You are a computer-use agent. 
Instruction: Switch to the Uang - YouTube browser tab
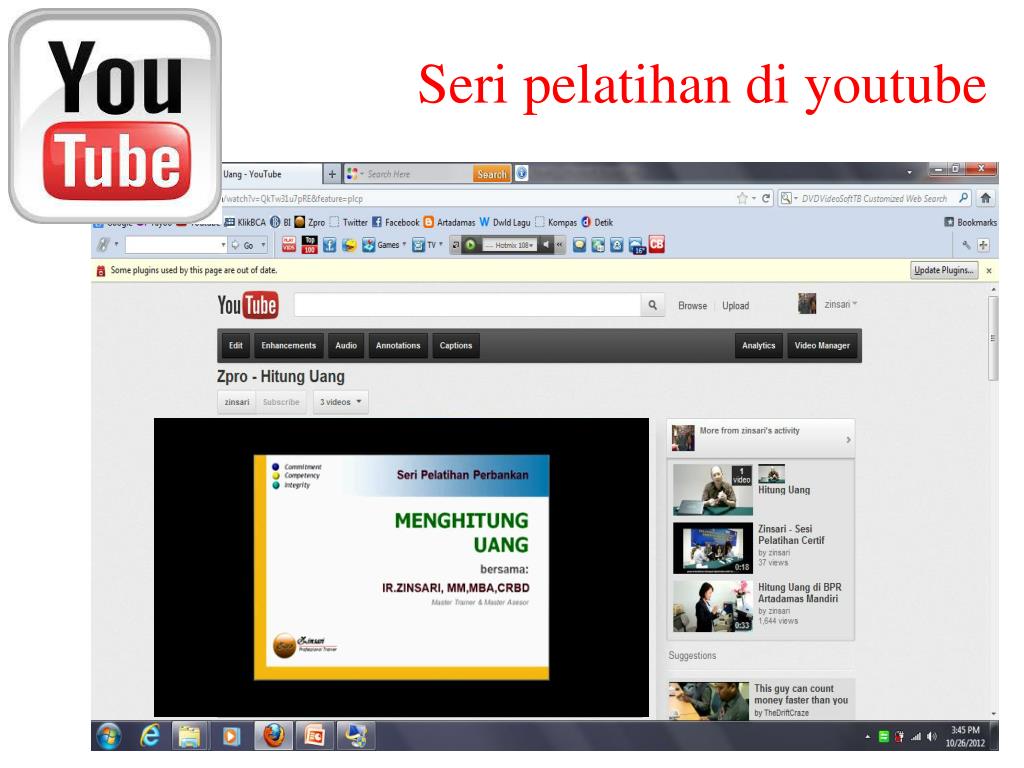pos(271,174)
